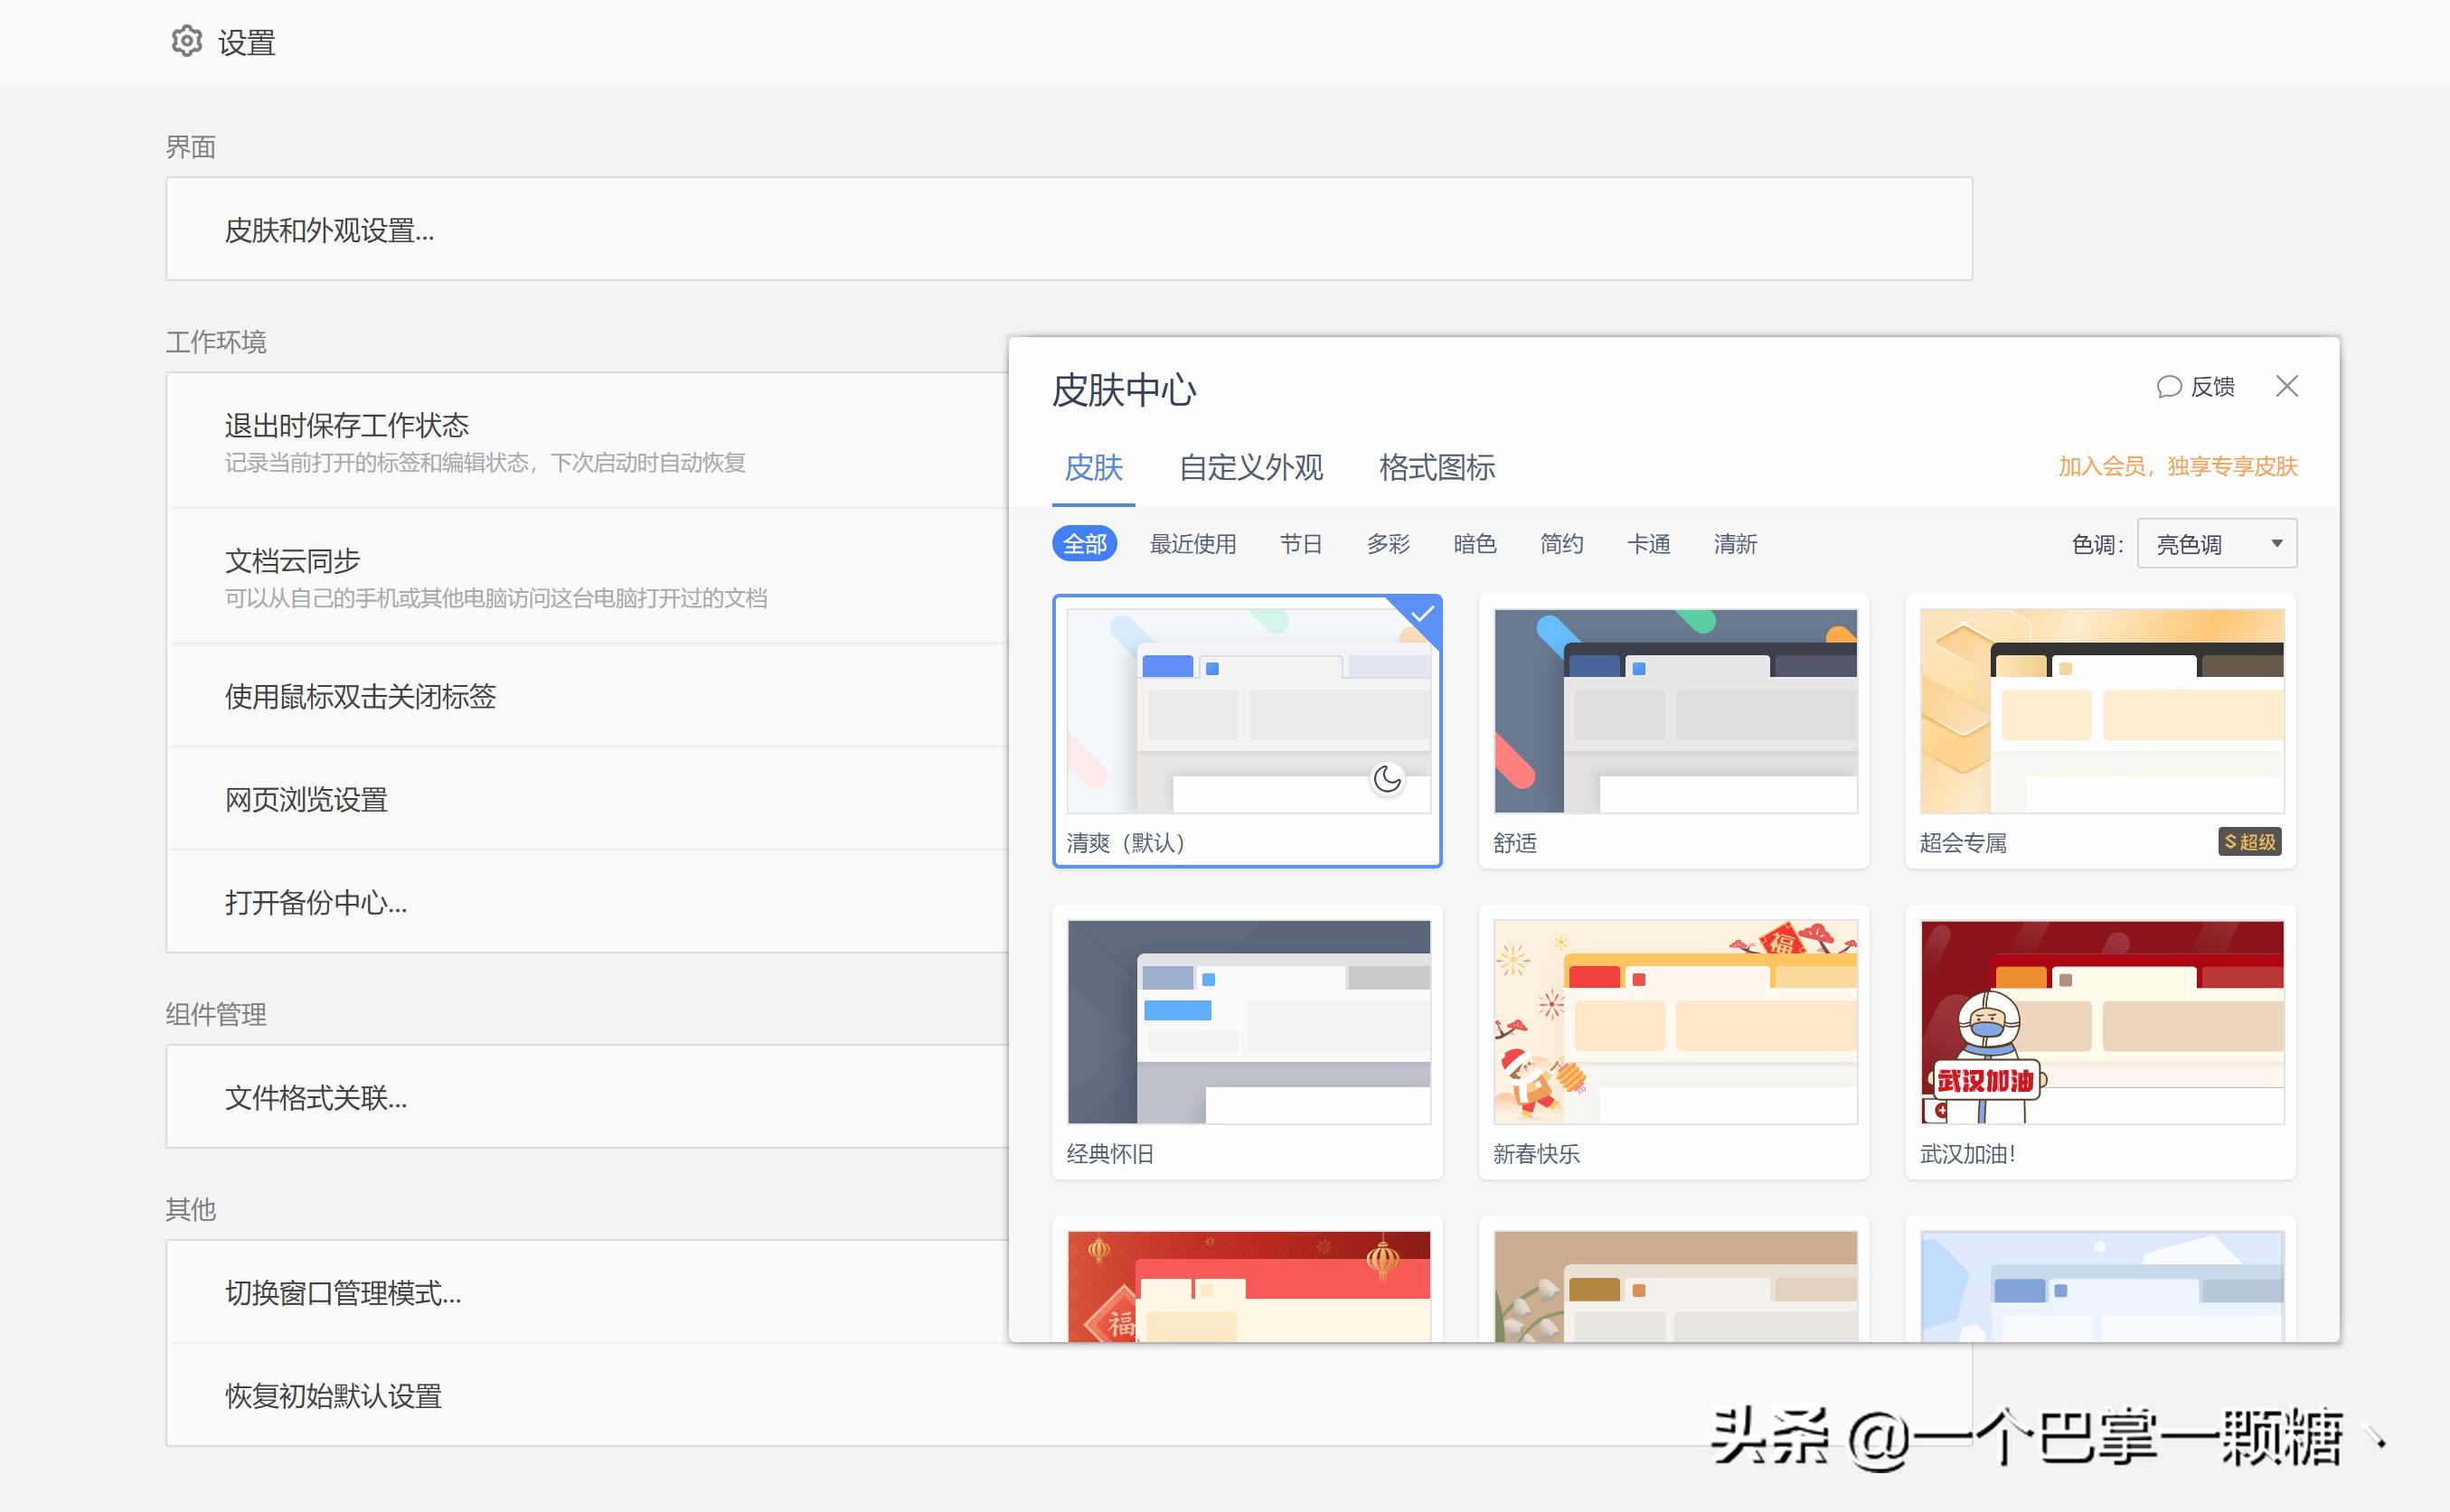
Task: Click the feedback speech bubble icon
Action: click(x=2169, y=387)
